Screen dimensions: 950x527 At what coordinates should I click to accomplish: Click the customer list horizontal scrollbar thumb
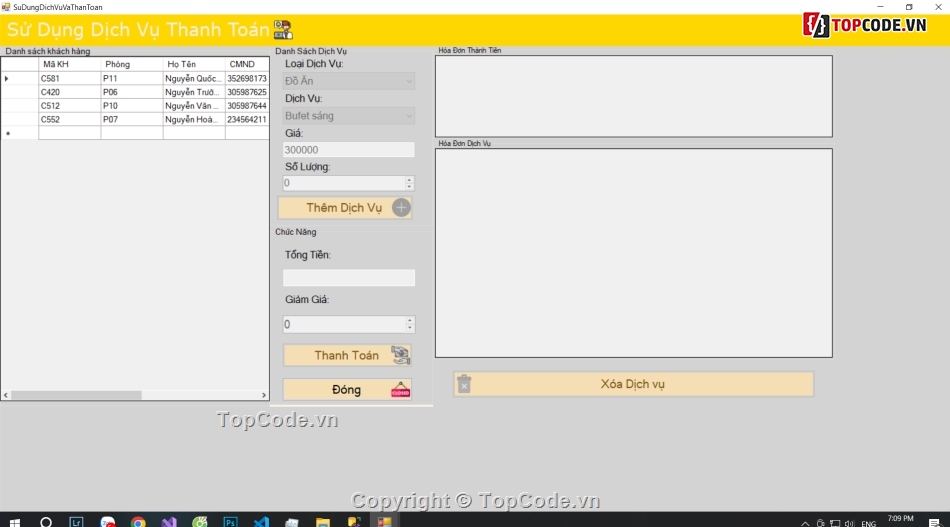click(x=76, y=395)
